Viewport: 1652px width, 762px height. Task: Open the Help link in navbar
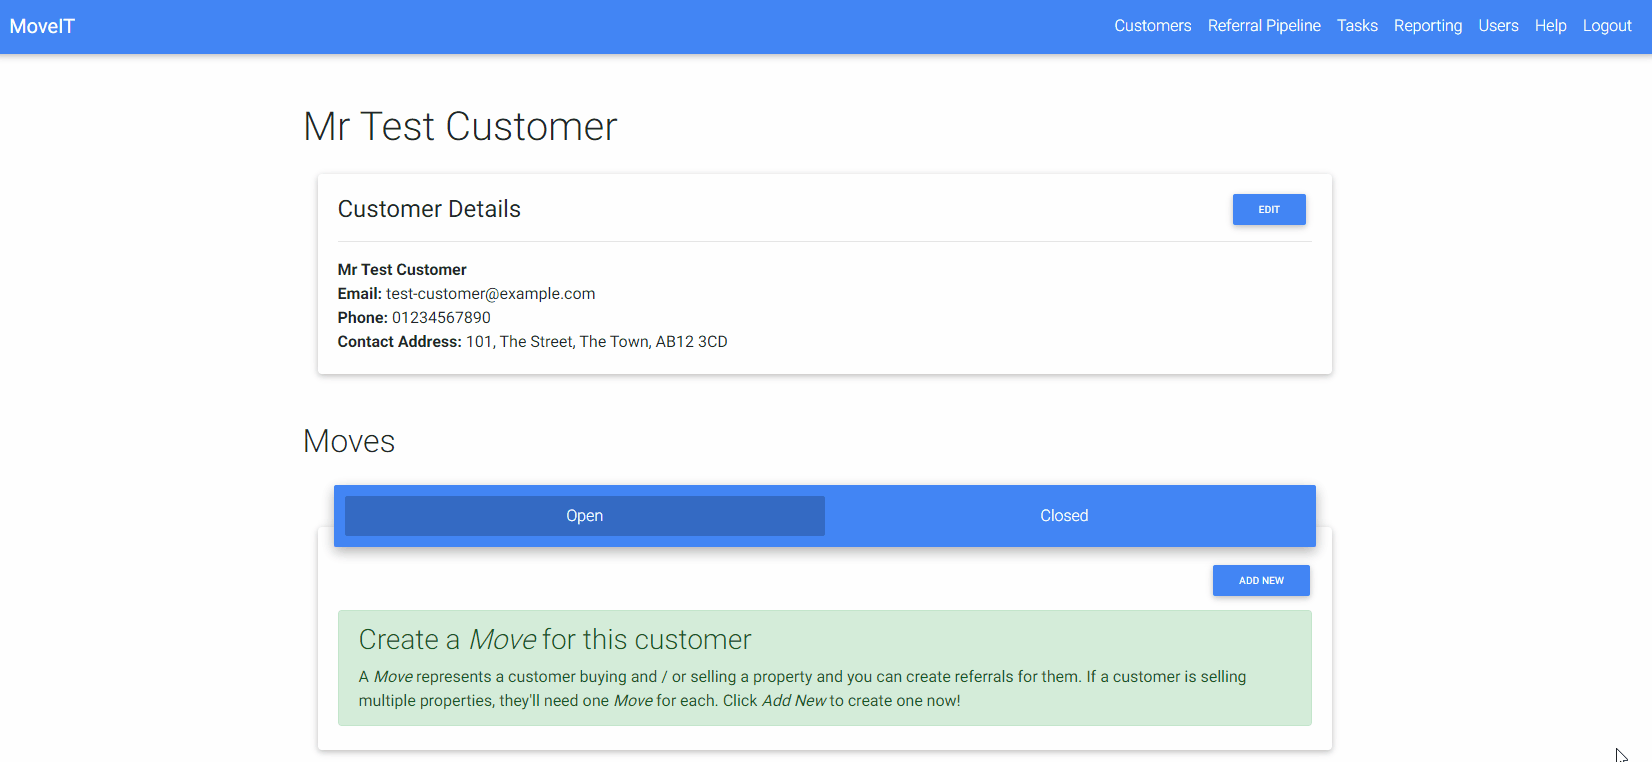[1550, 26]
